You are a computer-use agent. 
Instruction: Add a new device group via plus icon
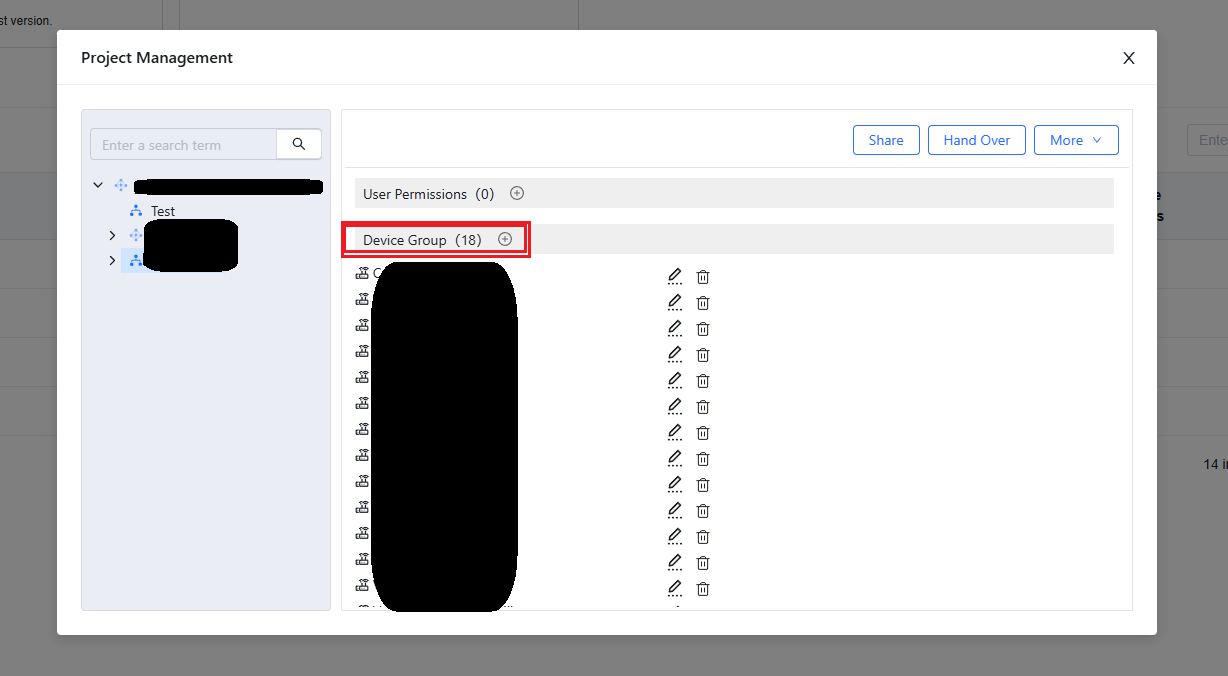tap(505, 239)
